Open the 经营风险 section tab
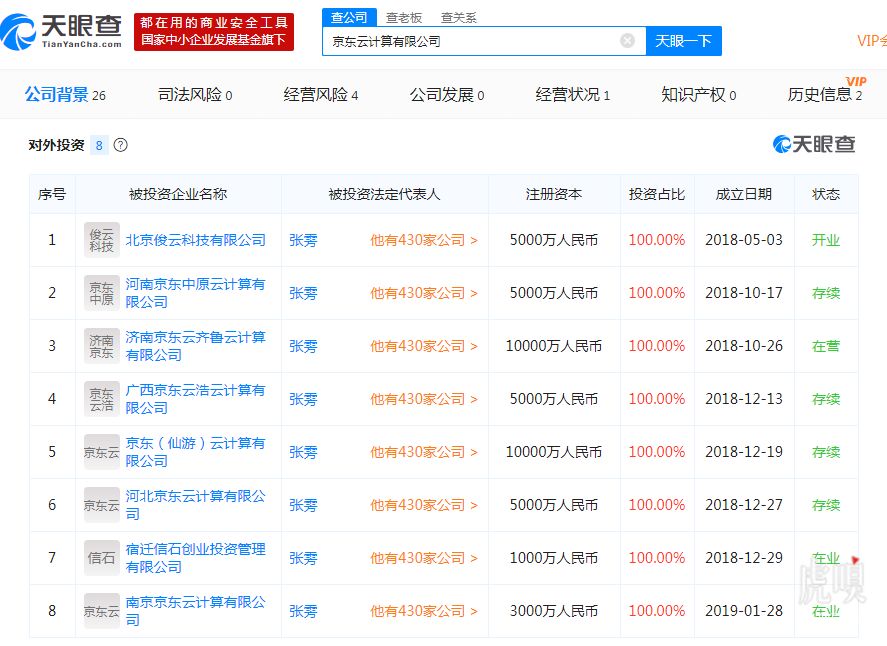Screen dimensions: 887x646 point(321,94)
